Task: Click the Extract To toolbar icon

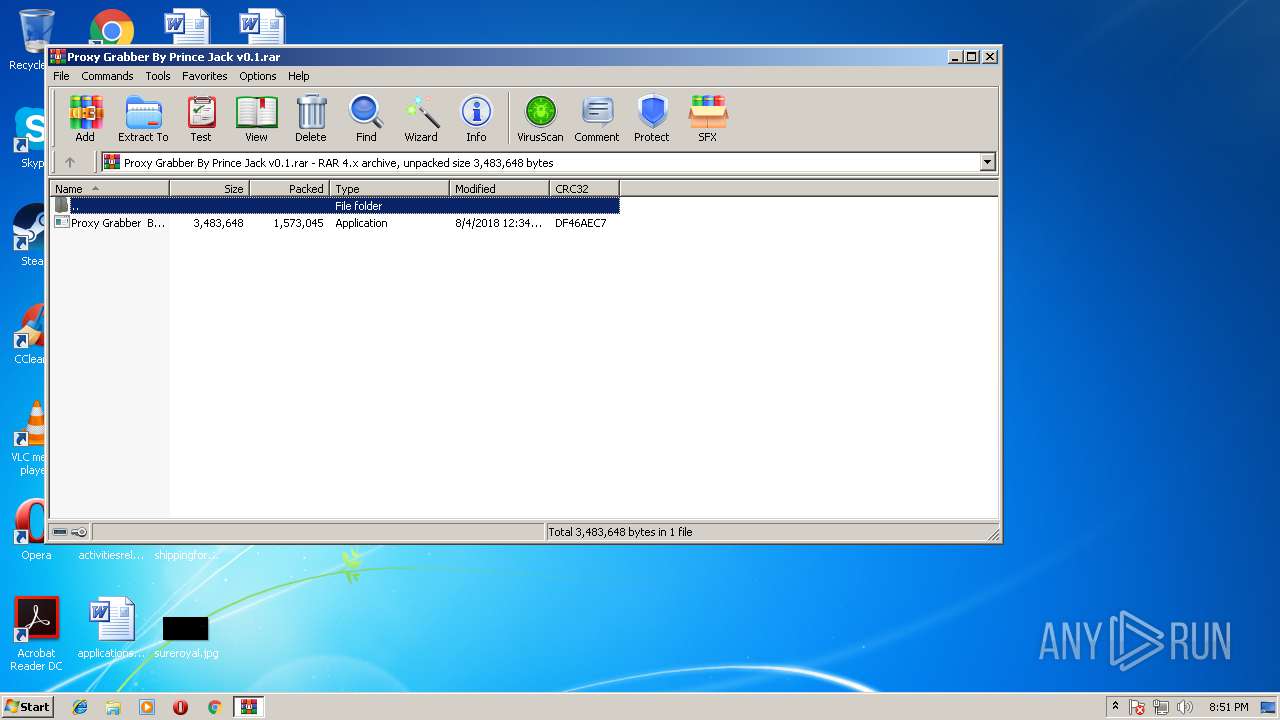Action: 143,118
